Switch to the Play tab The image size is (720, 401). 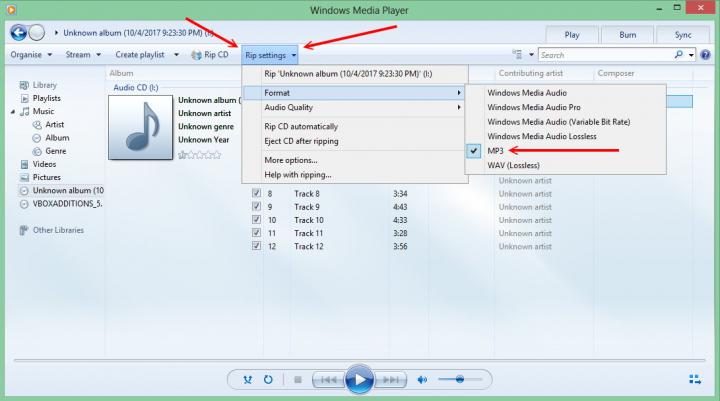[x=572, y=35]
